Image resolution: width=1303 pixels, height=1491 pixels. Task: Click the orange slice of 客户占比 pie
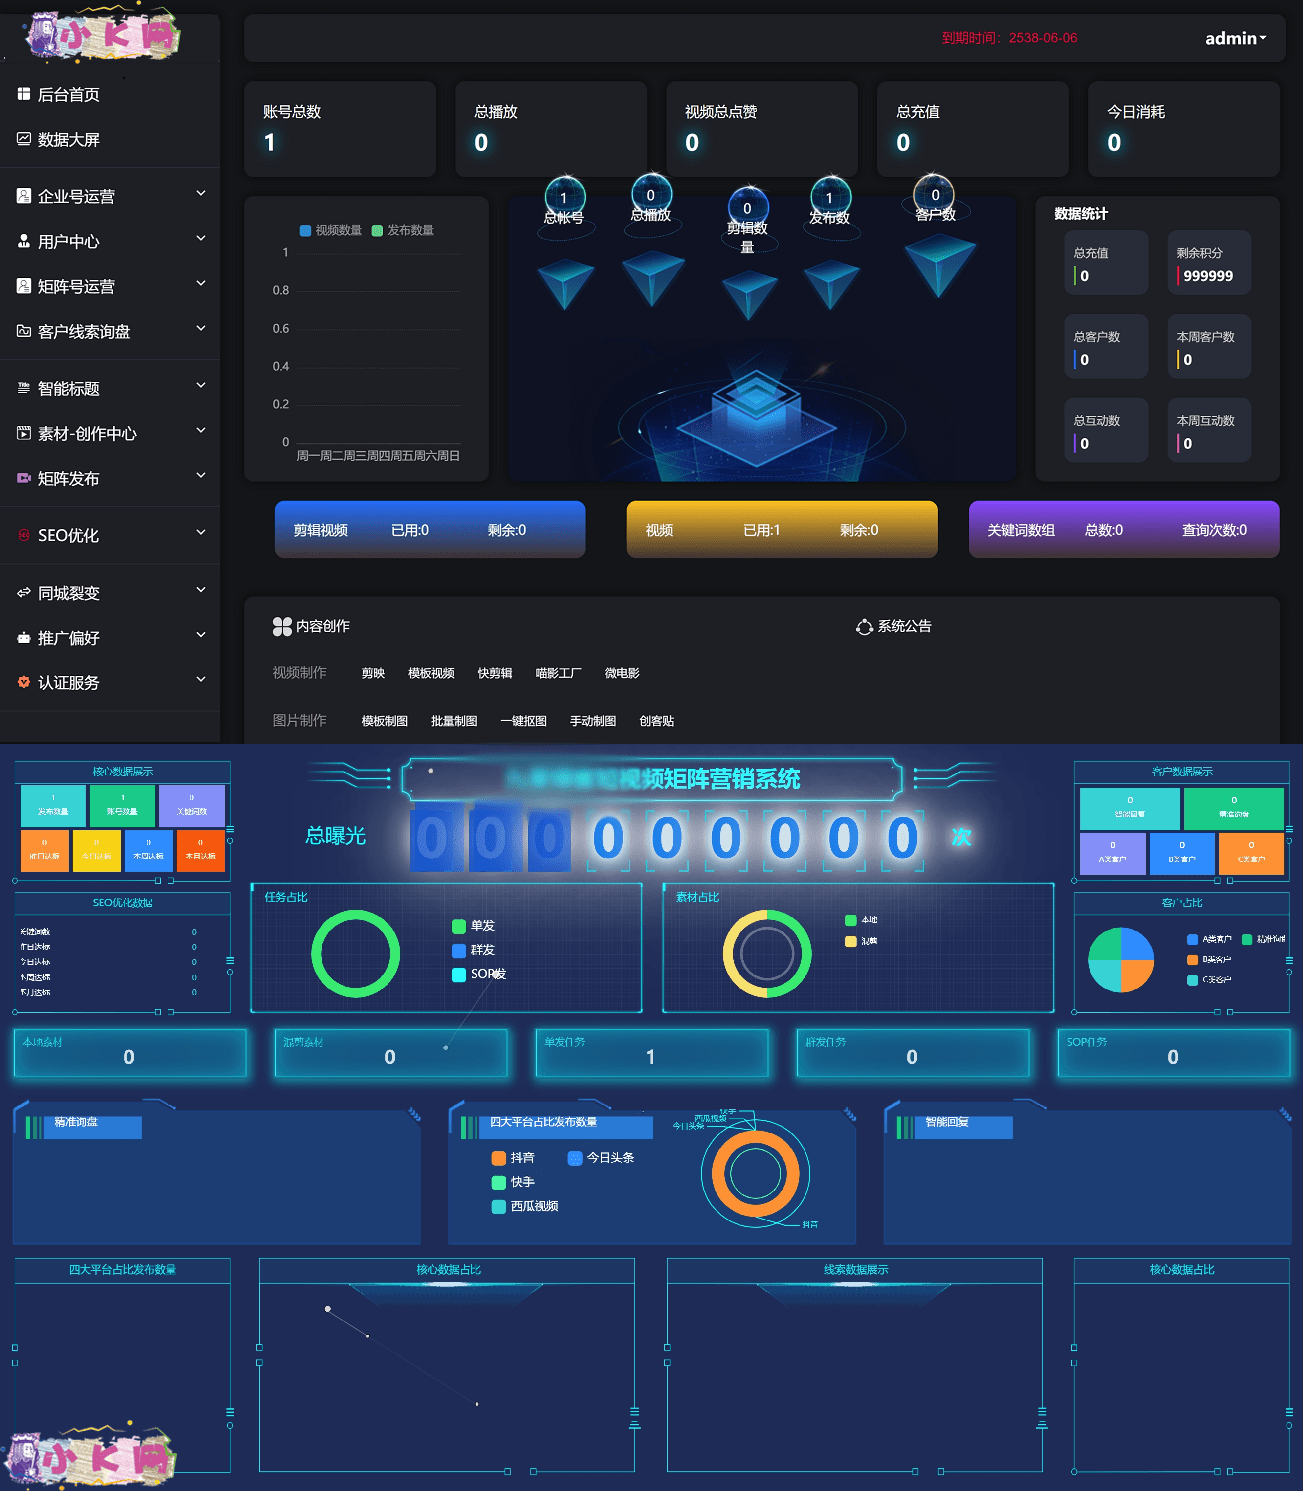(1137, 975)
